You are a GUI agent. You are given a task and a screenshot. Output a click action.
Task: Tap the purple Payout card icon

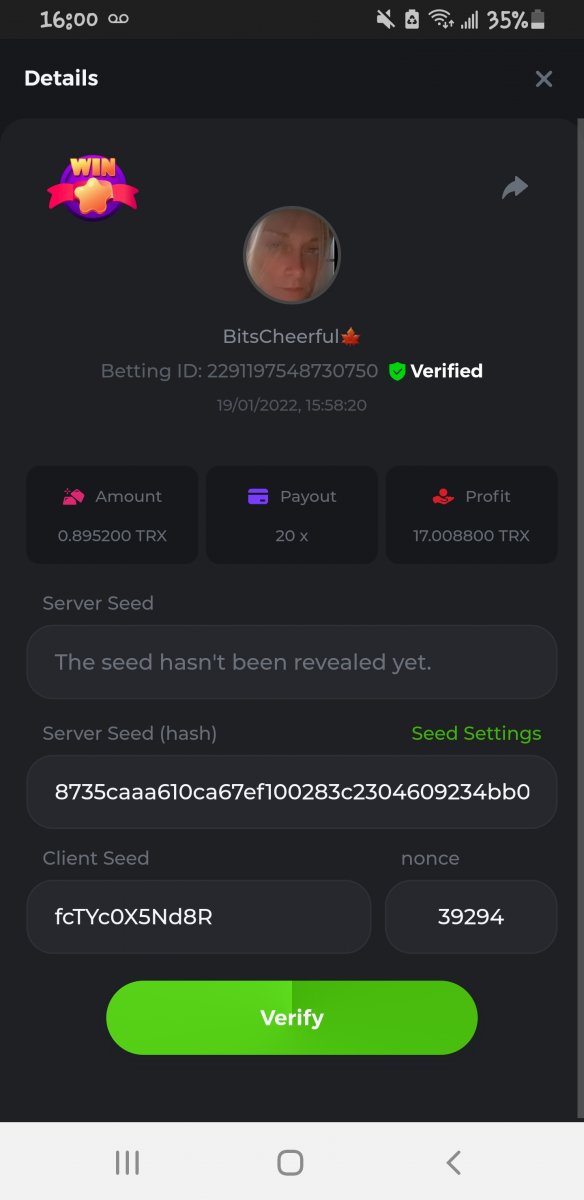(x=258, y=496)
